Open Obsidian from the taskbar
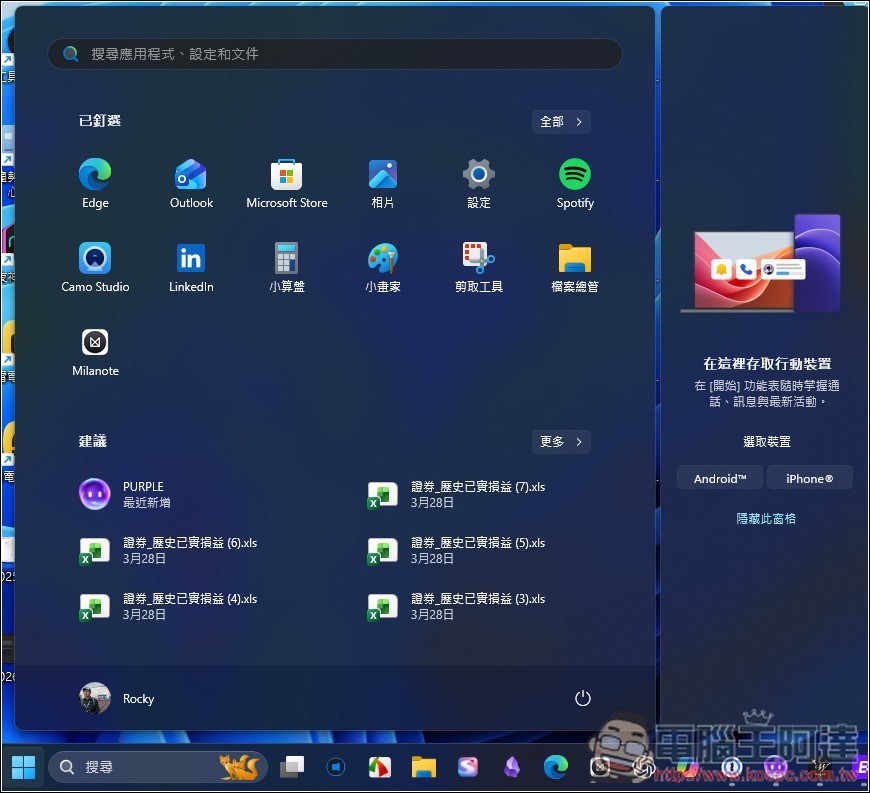 point(512,766)
